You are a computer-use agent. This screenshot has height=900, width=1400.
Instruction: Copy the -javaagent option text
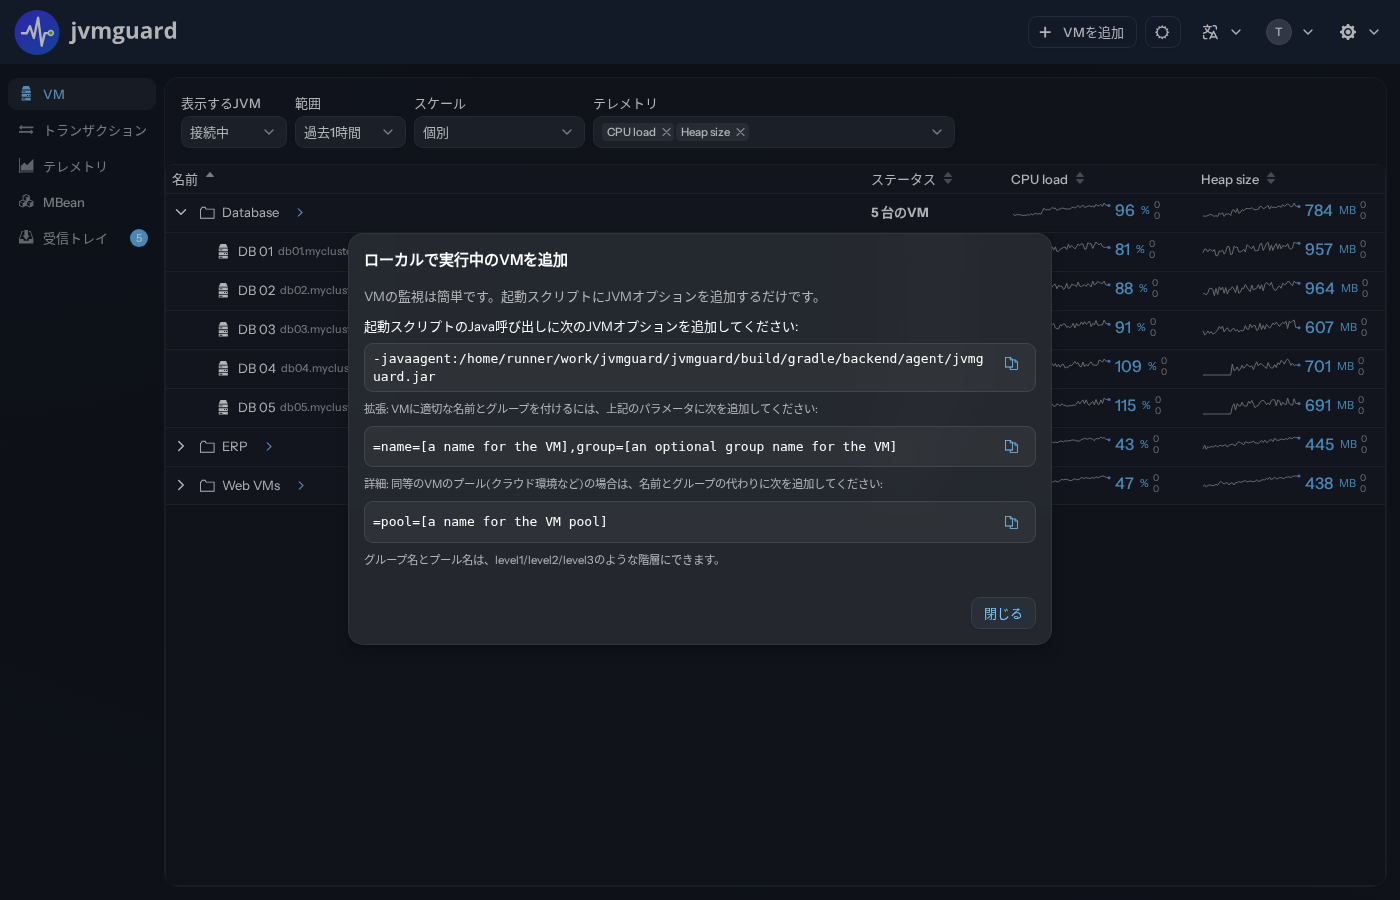(1011, 364)
